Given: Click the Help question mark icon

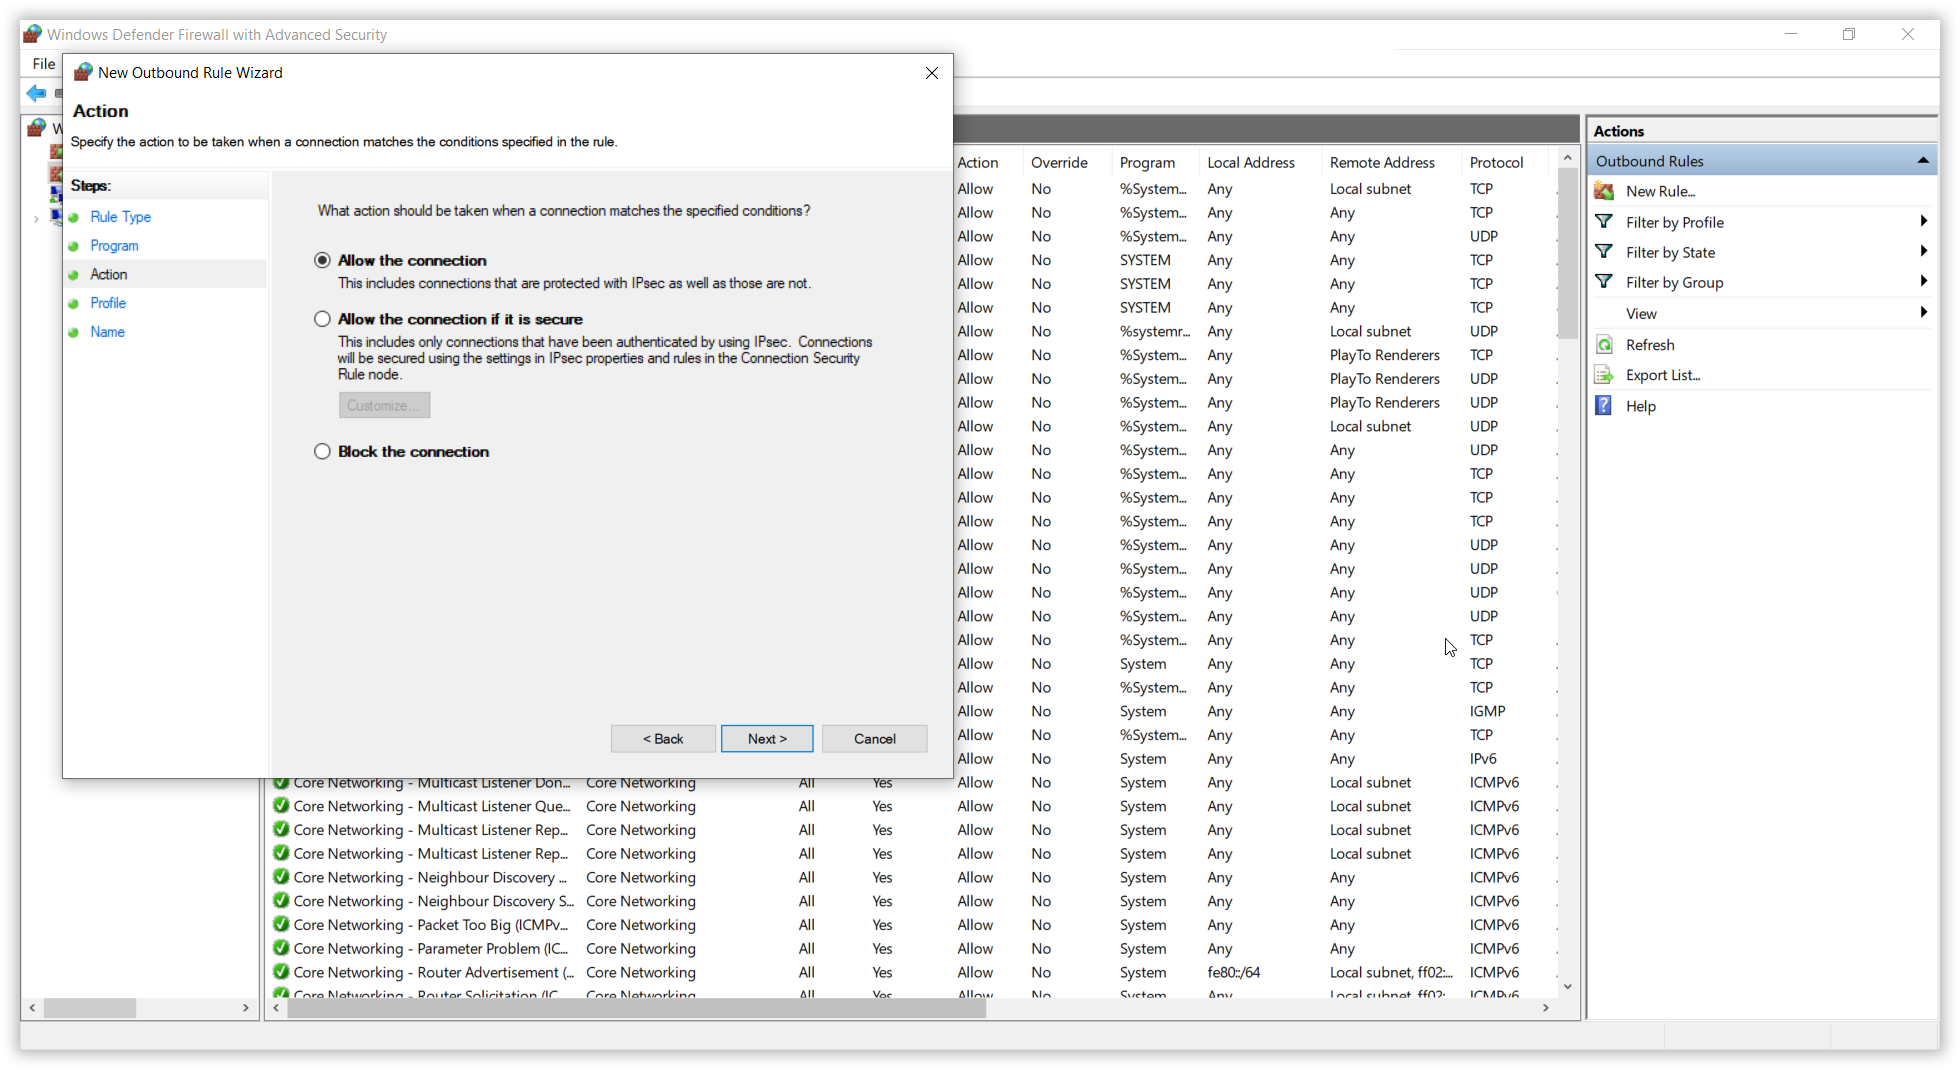Looking at the screenshot, I should [x=1604, y=406].
